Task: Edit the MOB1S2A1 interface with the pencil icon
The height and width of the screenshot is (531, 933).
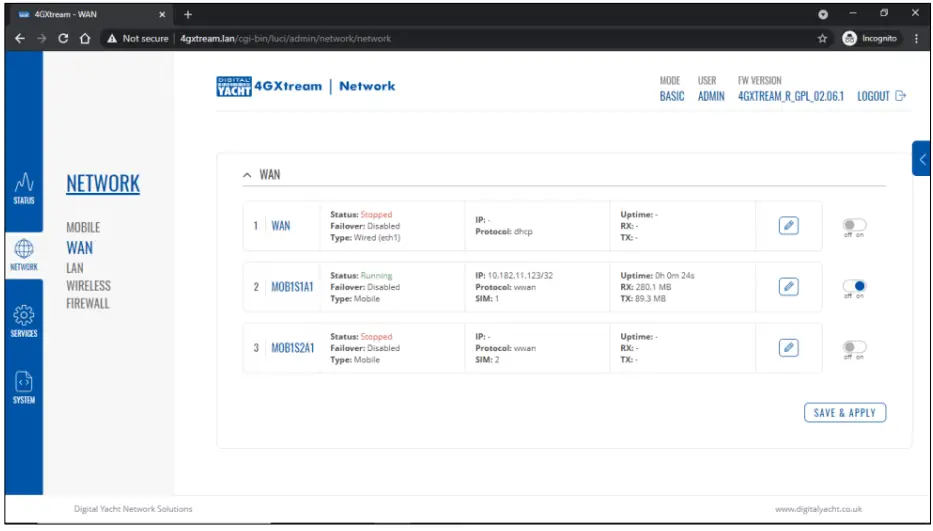Action: pos(788,348)
